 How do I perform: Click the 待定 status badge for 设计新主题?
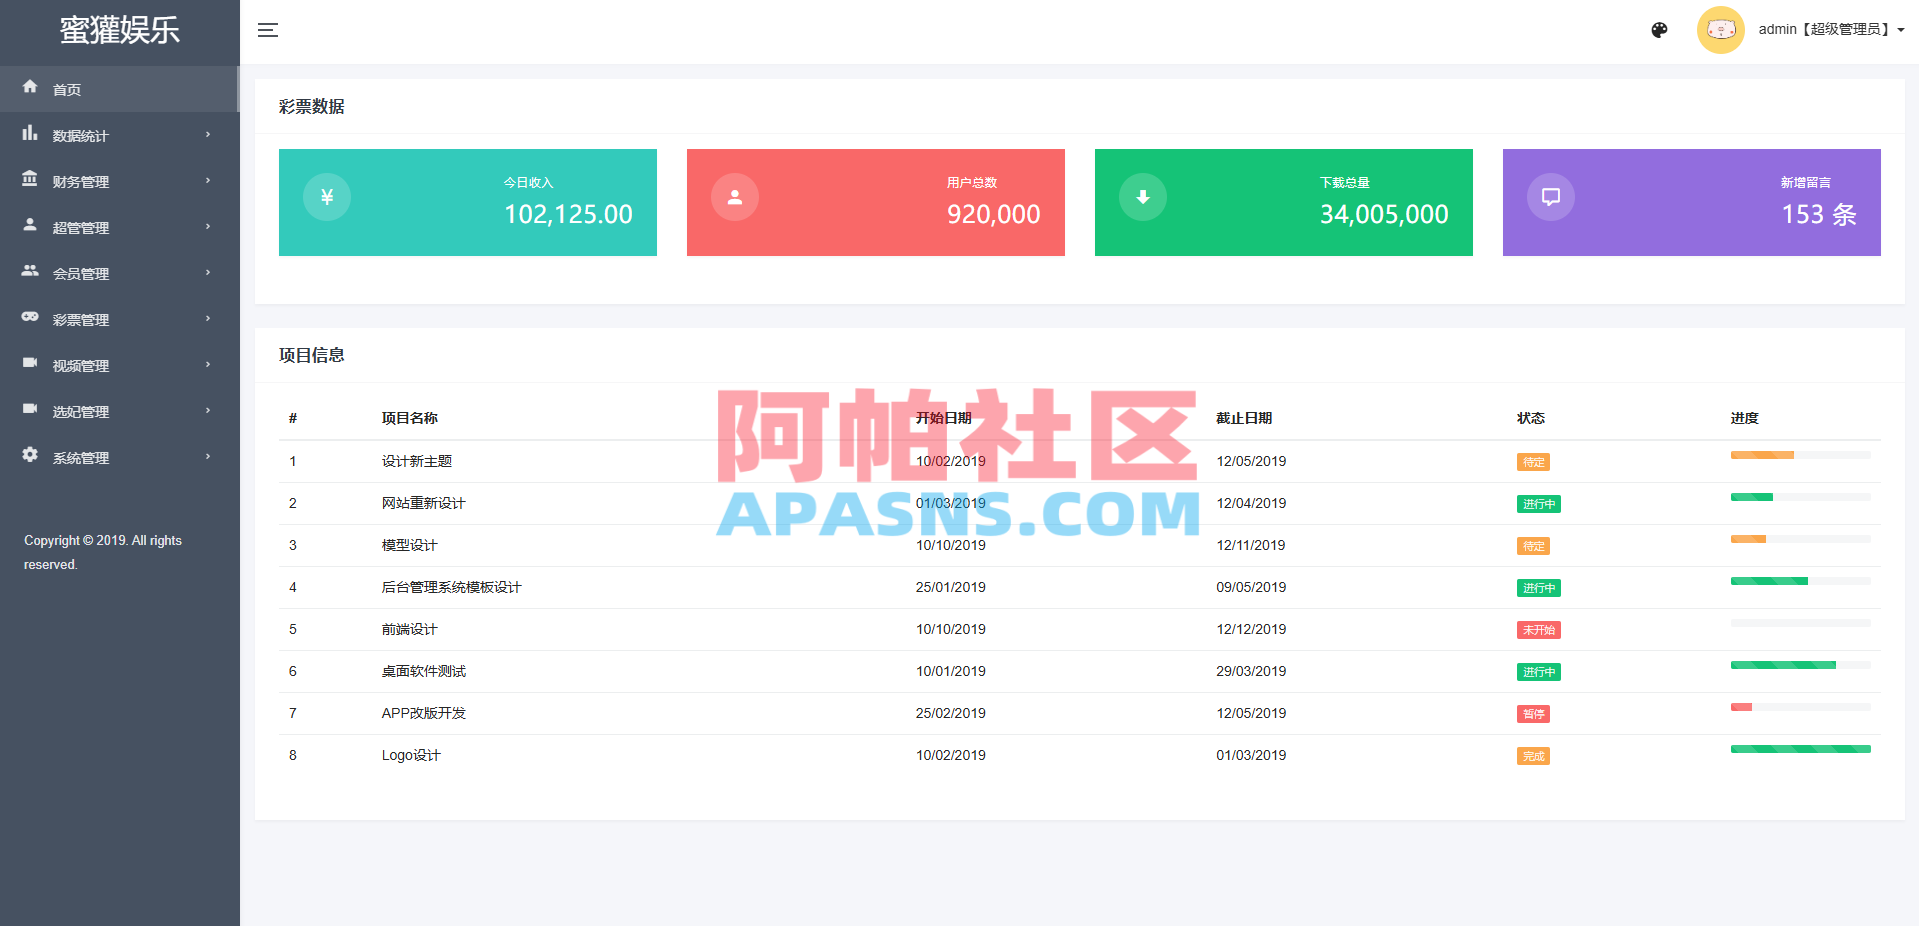pyautogui.click(x=1534, y=462)
